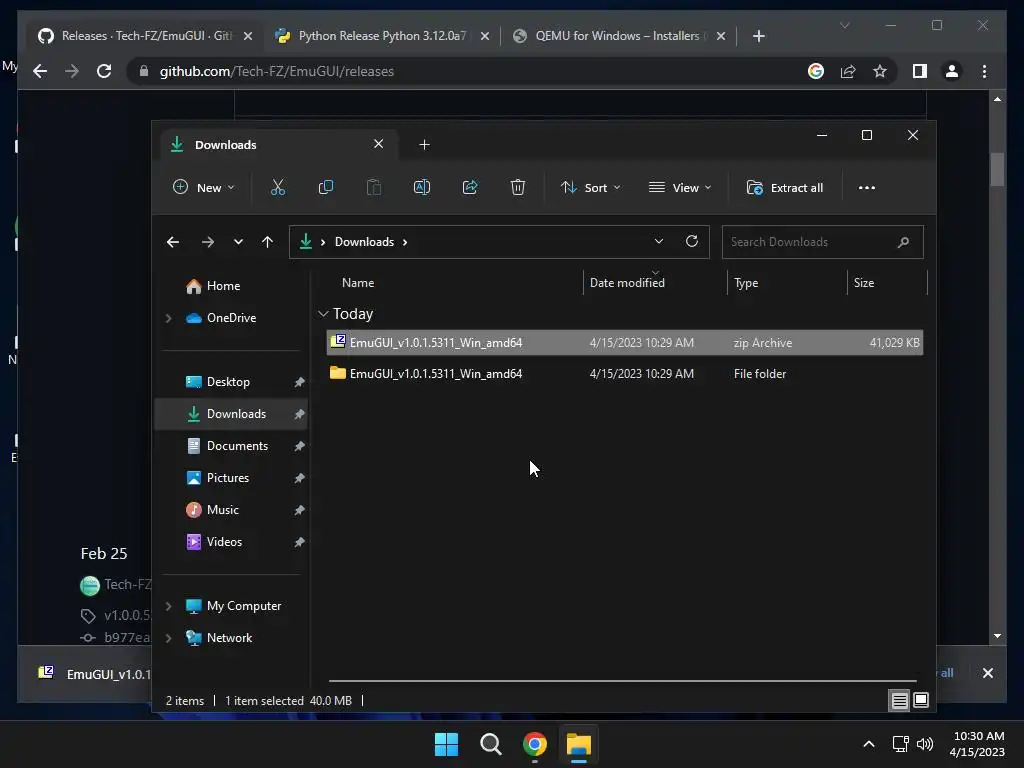The width and height of the screenshot is (1024, 768).
Task: Open recent locations dropdown arrow
Action: [238, 242]
